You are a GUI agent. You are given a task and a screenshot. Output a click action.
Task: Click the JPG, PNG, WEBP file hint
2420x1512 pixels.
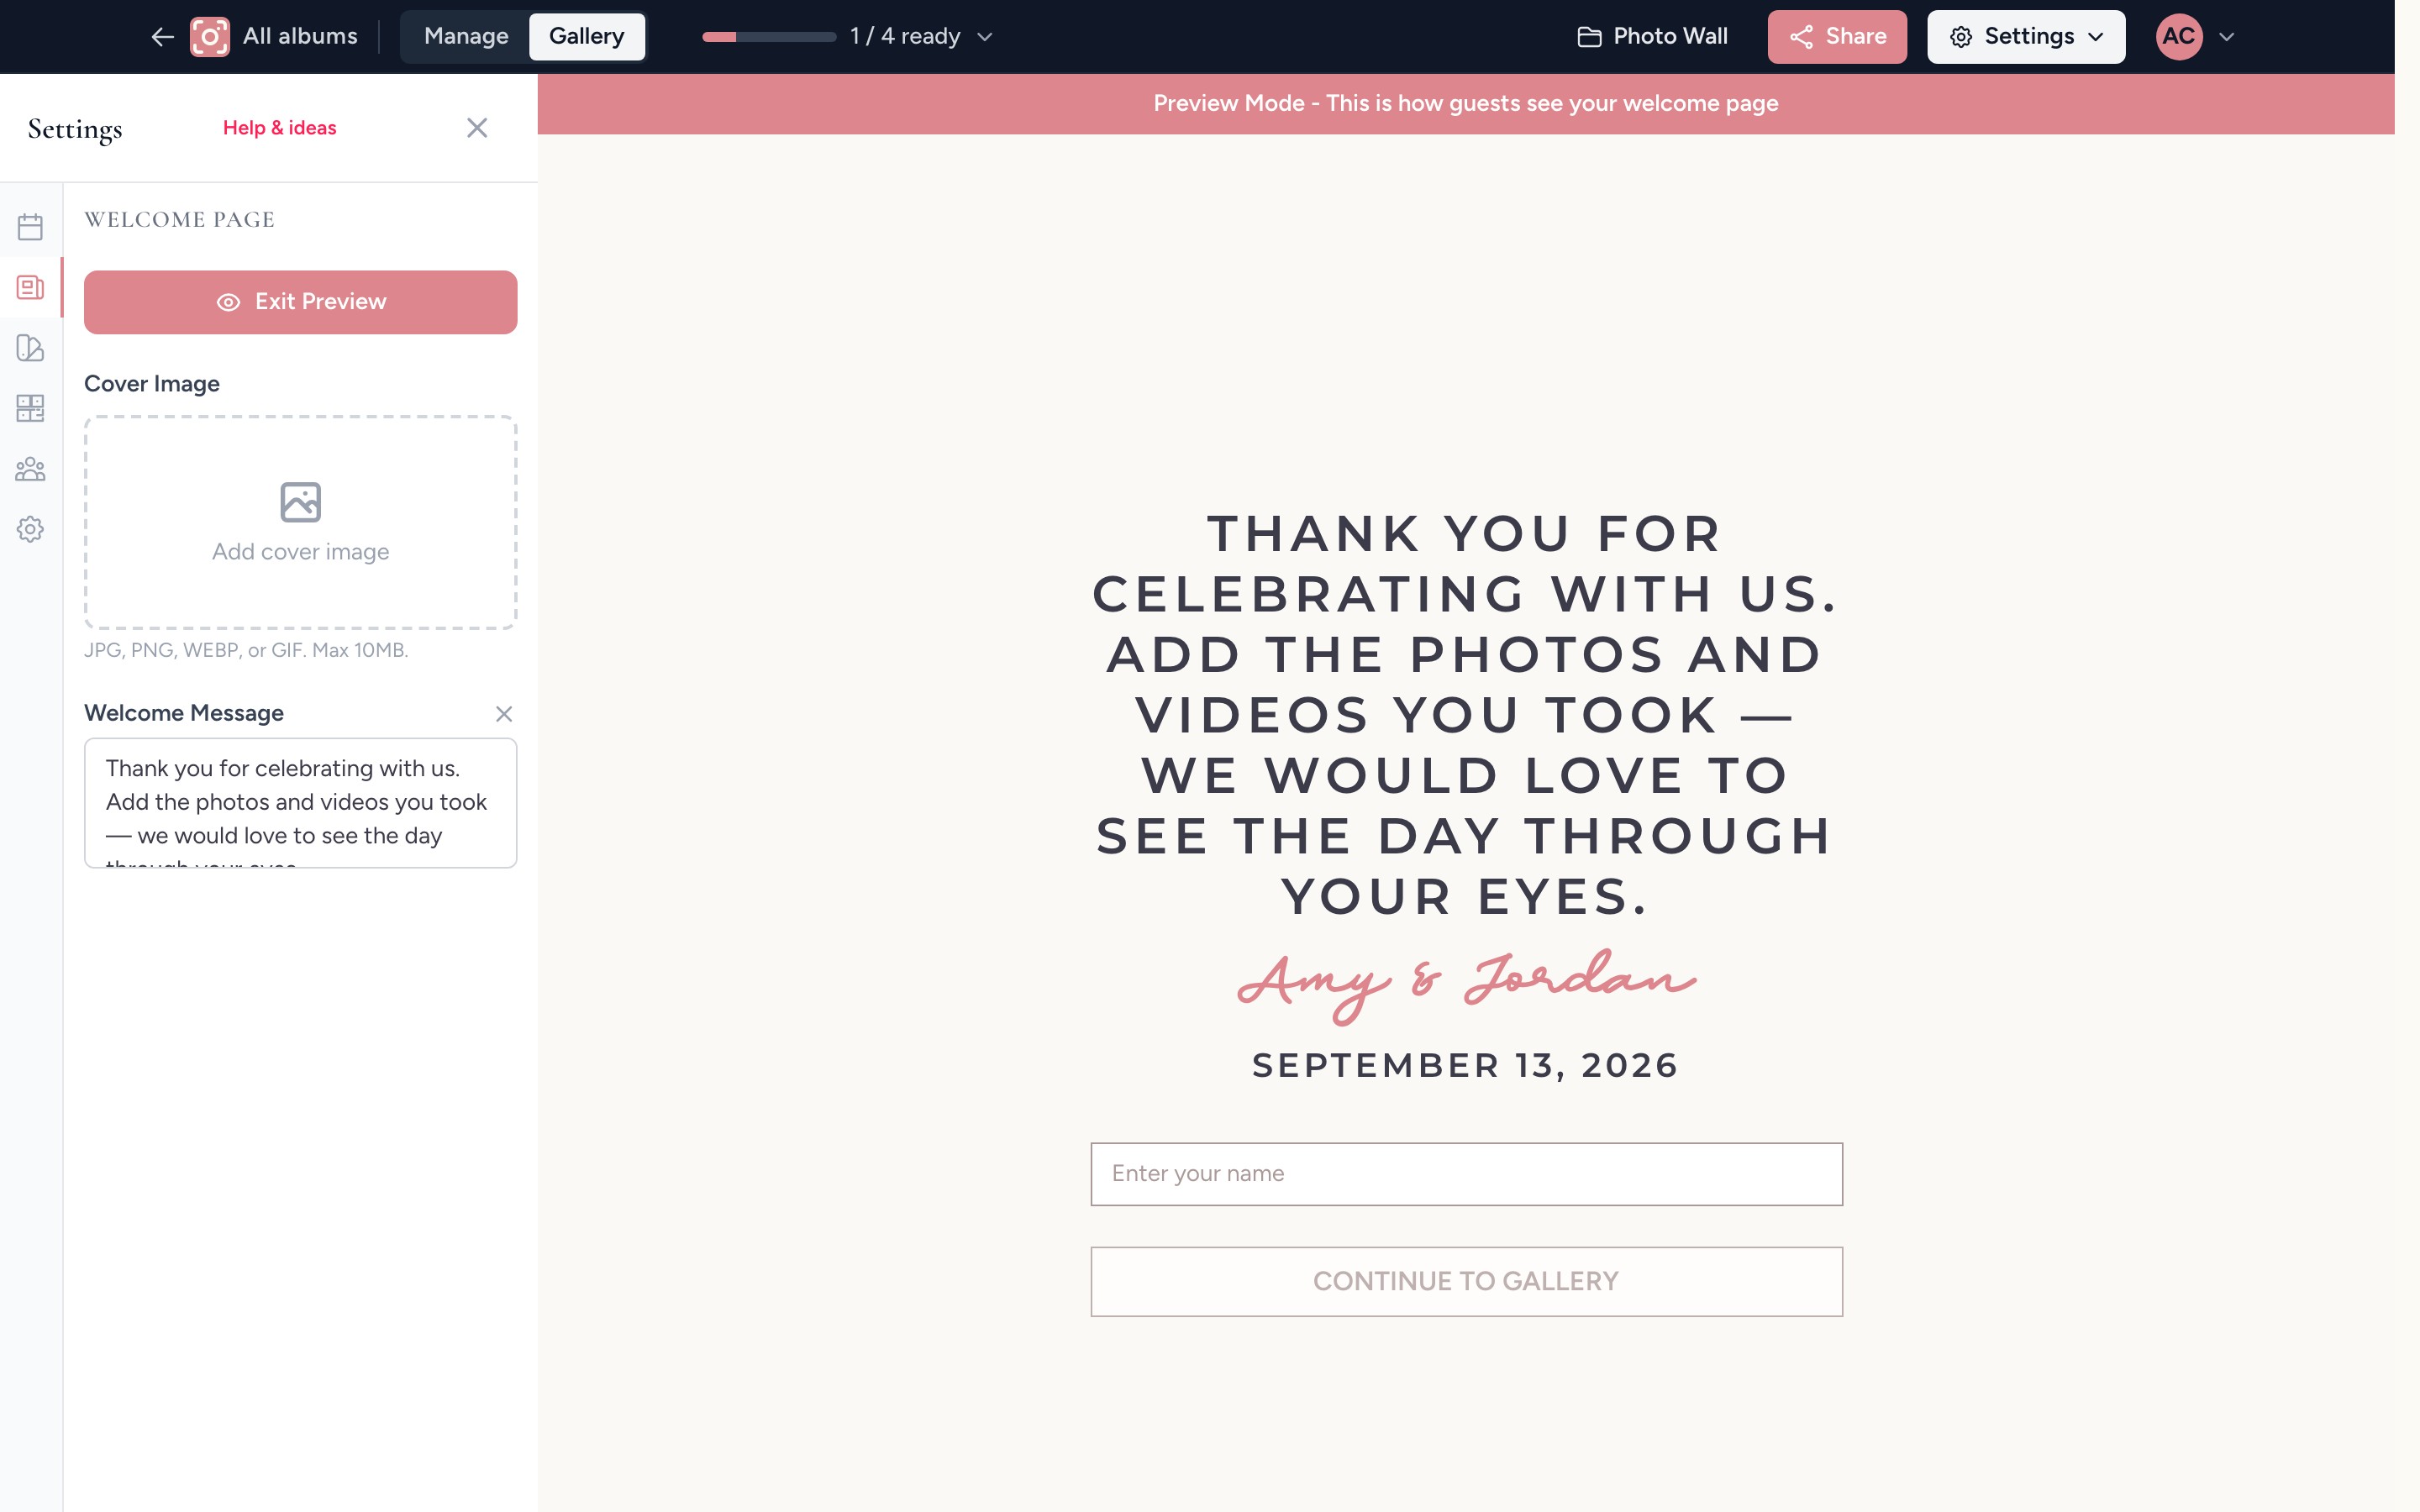pyautogui.click(x=246, y=650)
